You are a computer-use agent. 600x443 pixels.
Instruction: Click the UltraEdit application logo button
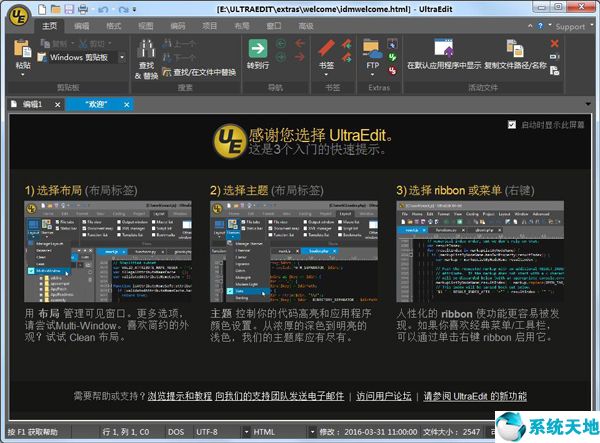19,16
